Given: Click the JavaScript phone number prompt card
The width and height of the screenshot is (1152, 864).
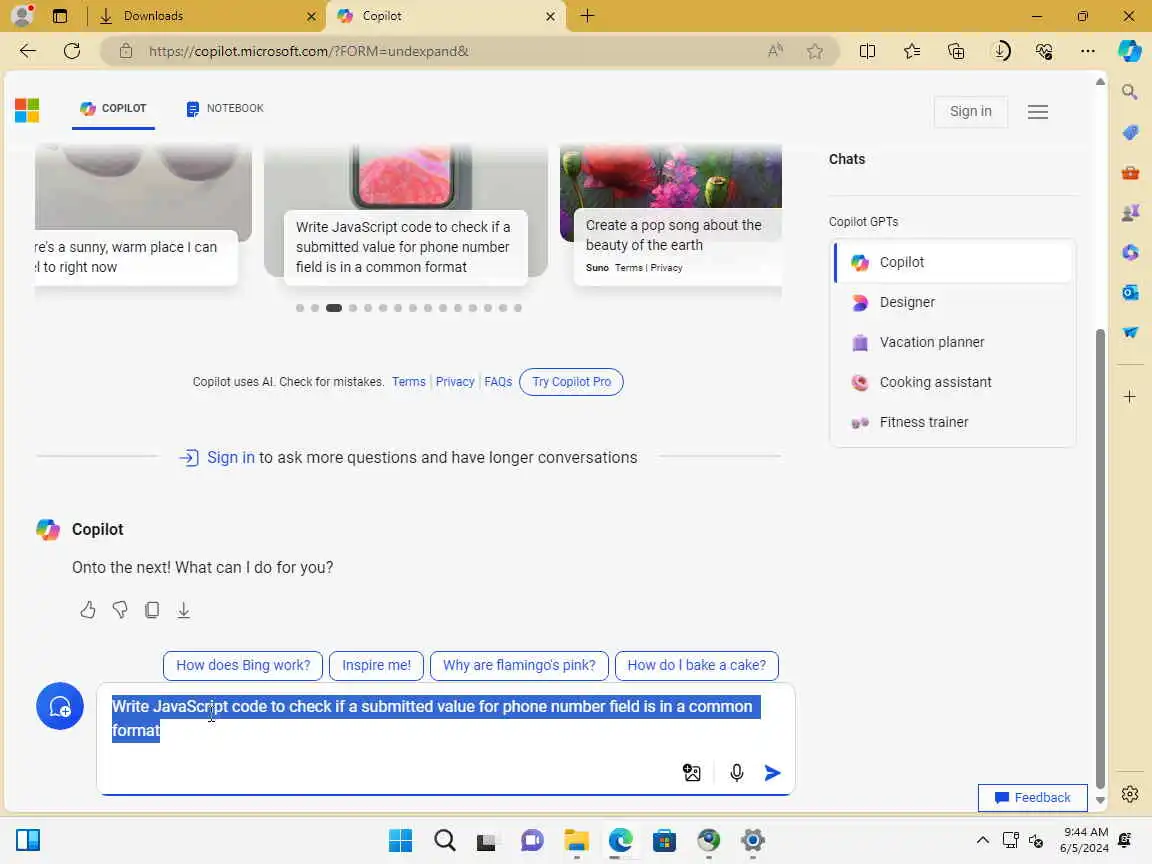Looking at the screenshot, I should click(x=406, y=247).
